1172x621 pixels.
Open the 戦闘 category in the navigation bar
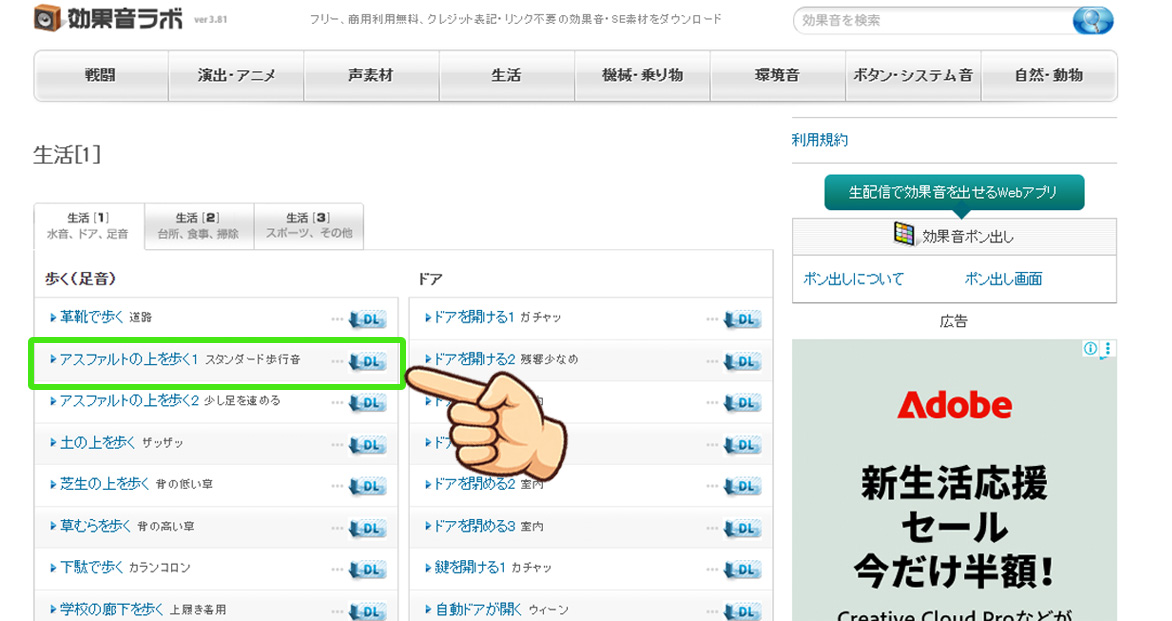point(101,75)
